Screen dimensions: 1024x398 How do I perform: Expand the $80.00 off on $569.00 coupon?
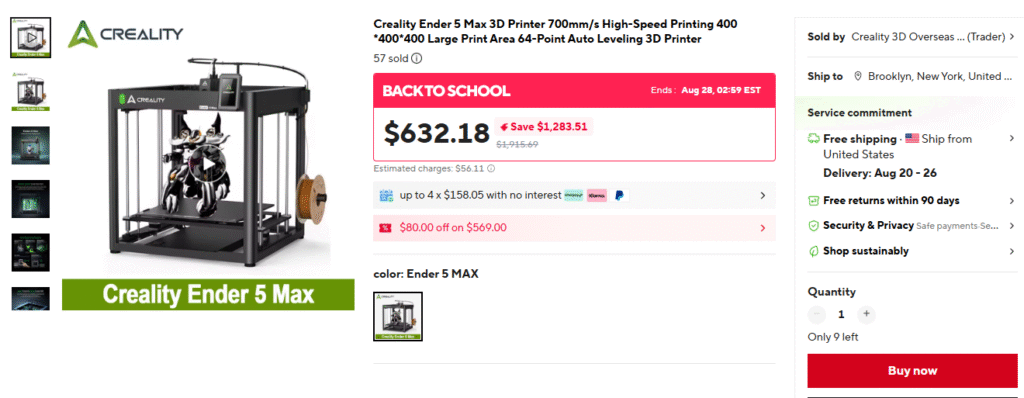574,228
